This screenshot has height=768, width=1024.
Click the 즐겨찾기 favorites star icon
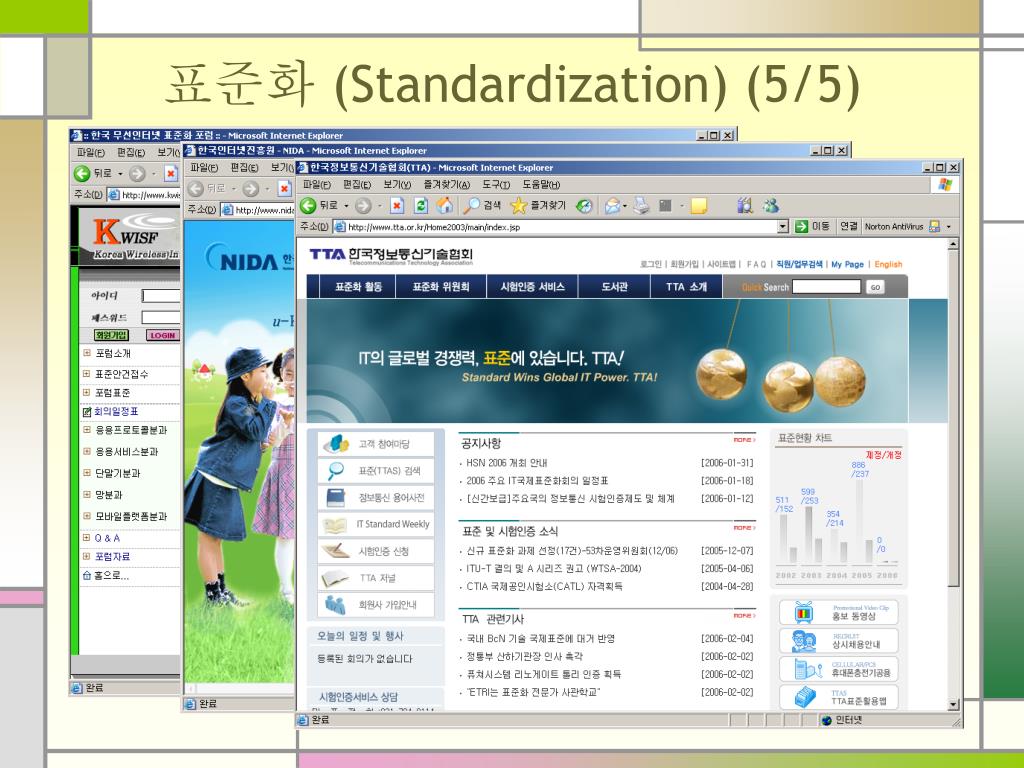[519, 206]
